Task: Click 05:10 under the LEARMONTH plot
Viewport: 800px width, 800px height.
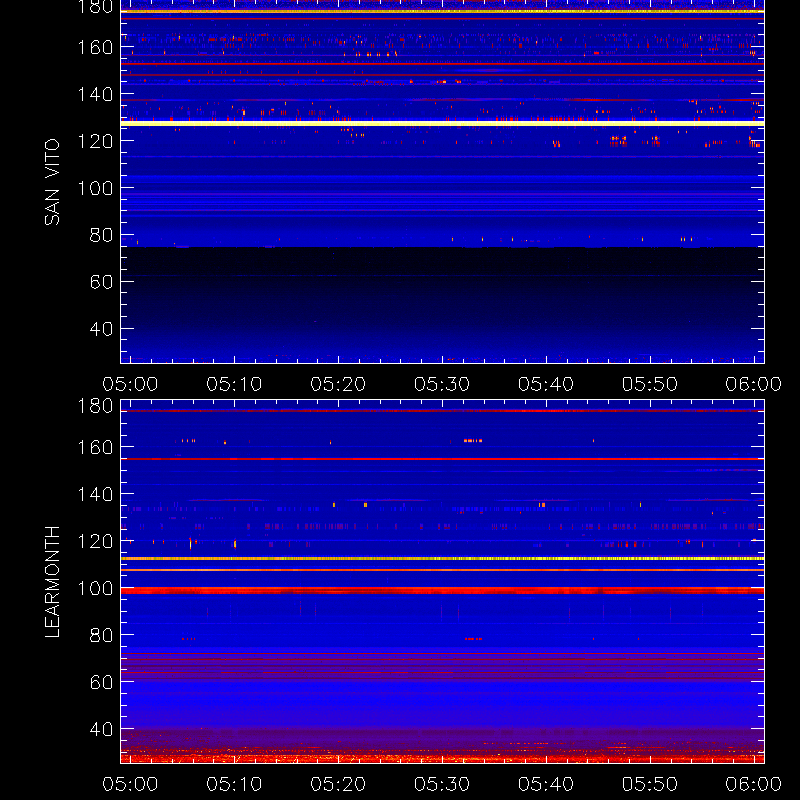Action: point(234,784)
